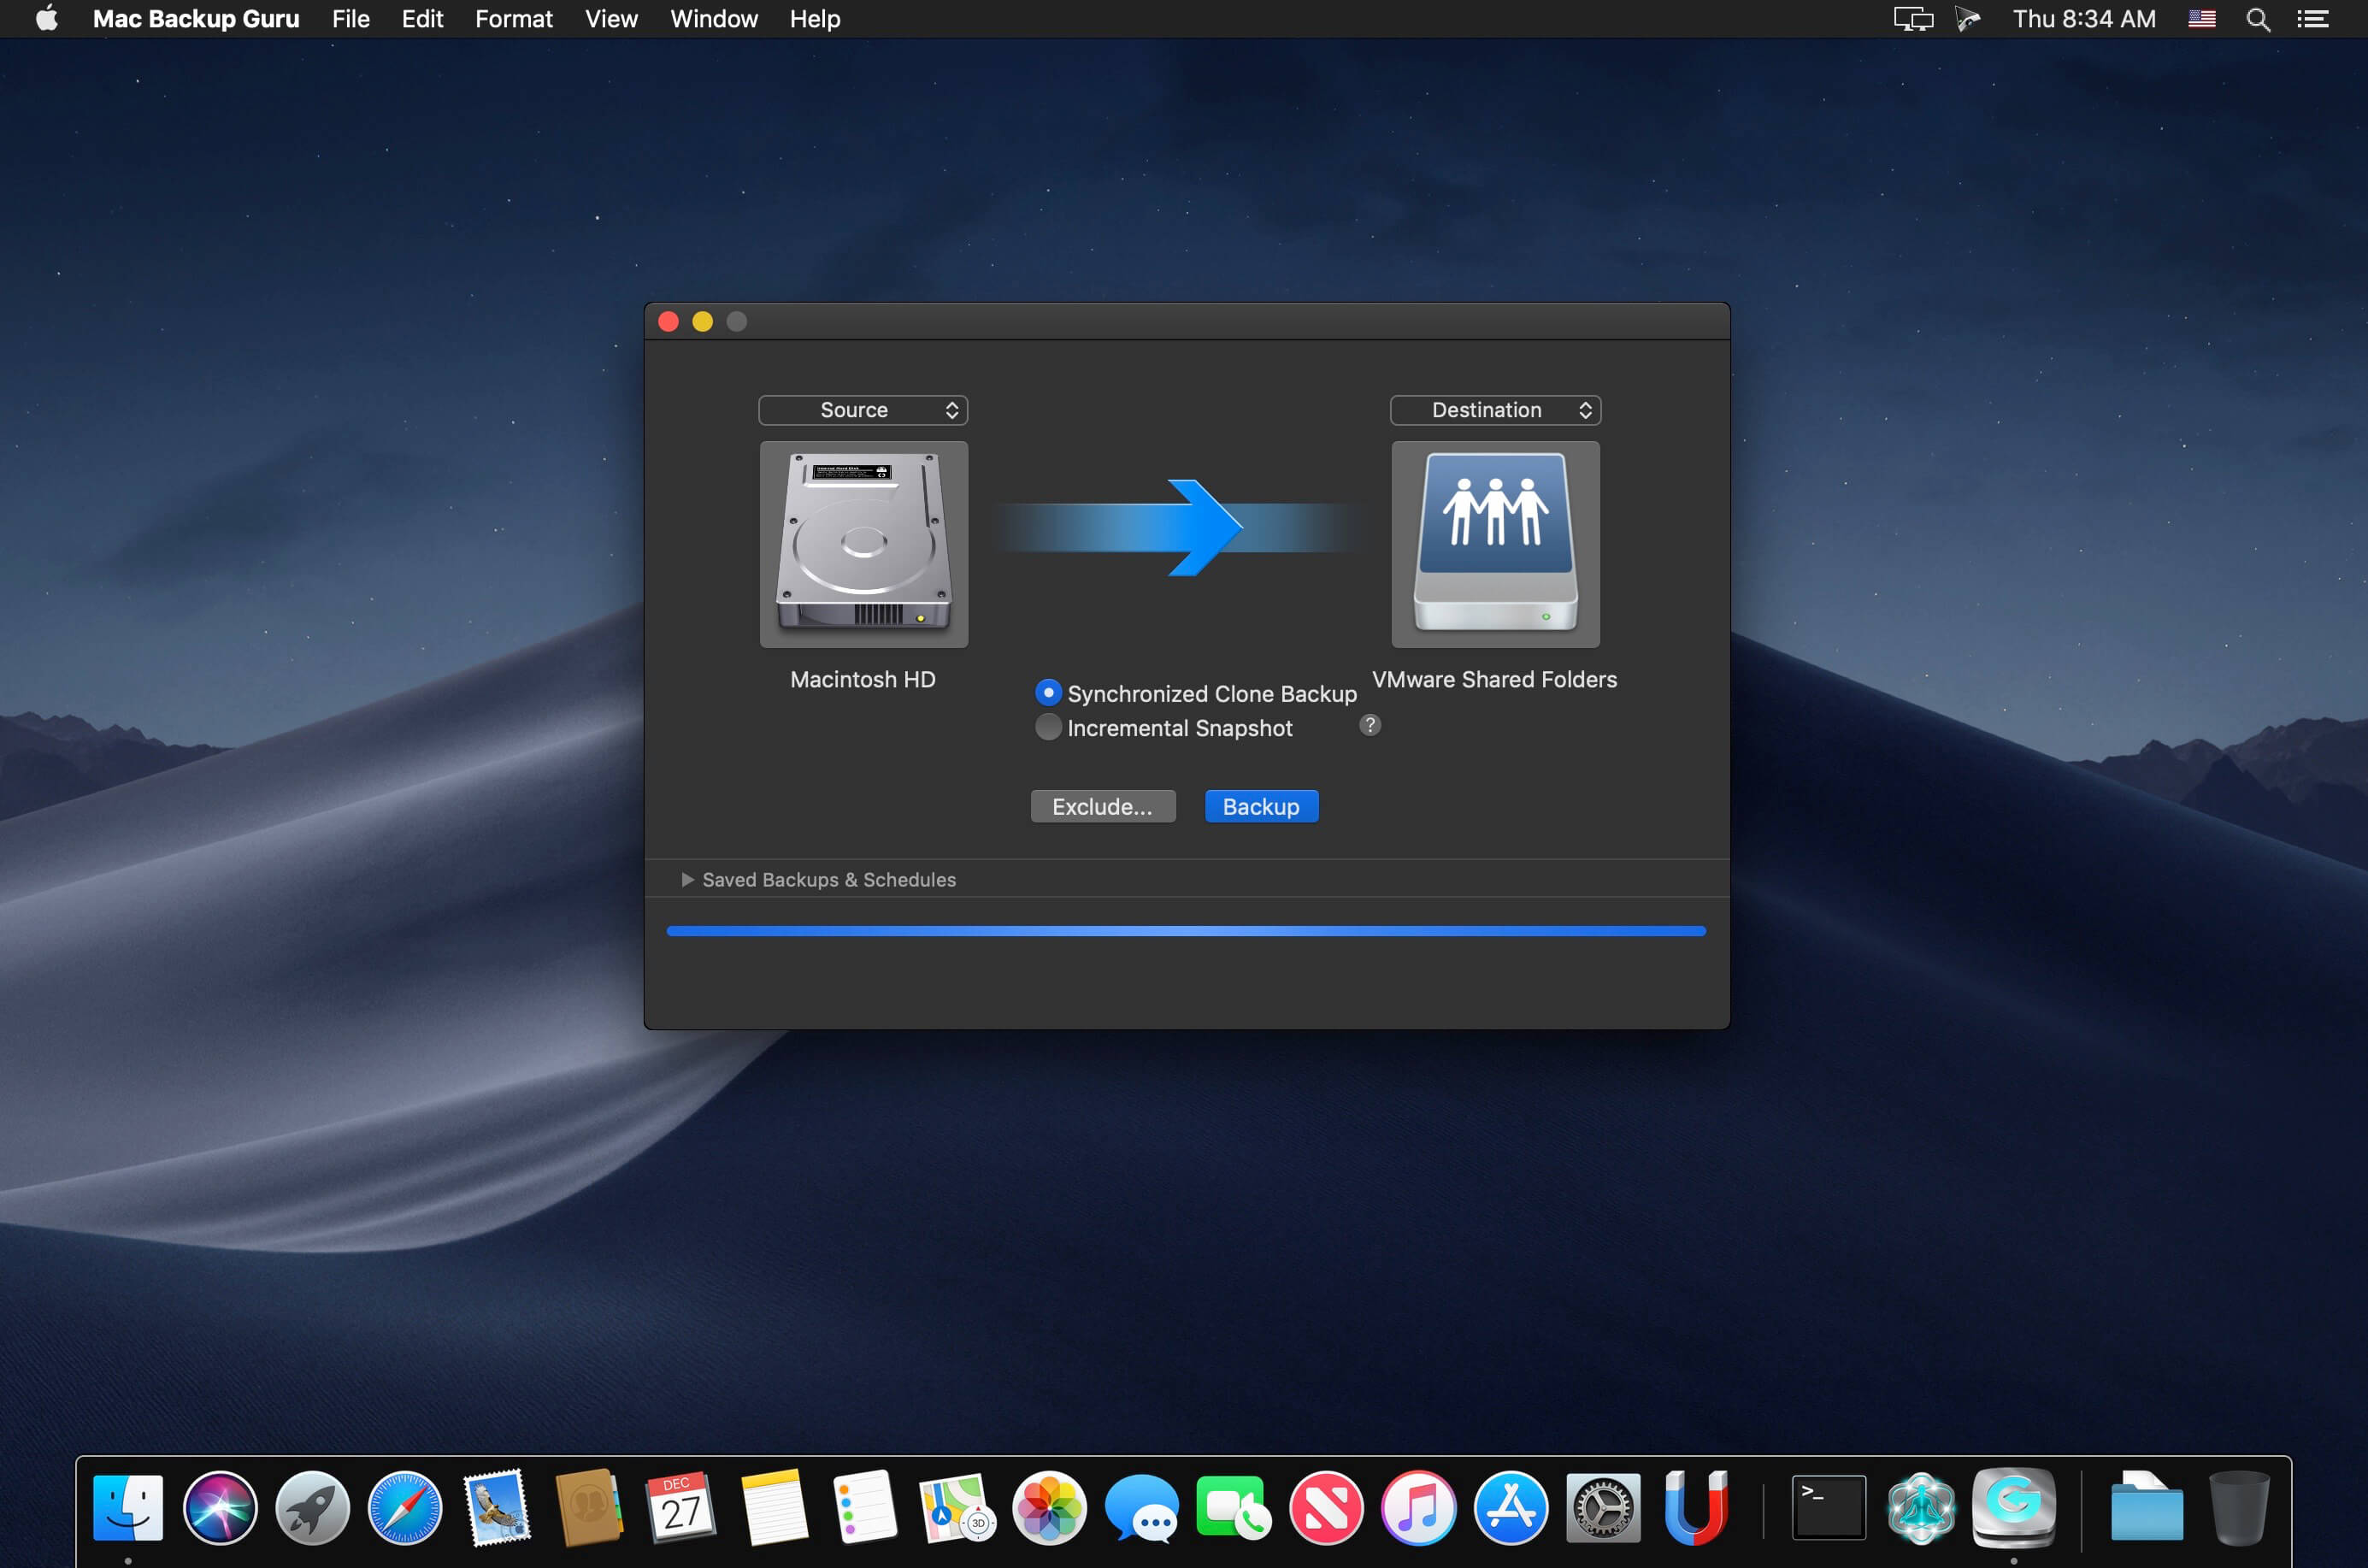Viewport: 2368px width, 1568px height.
Task: Select Synchronized Clone Backup radio button
Action: [x=1046, y=692]
